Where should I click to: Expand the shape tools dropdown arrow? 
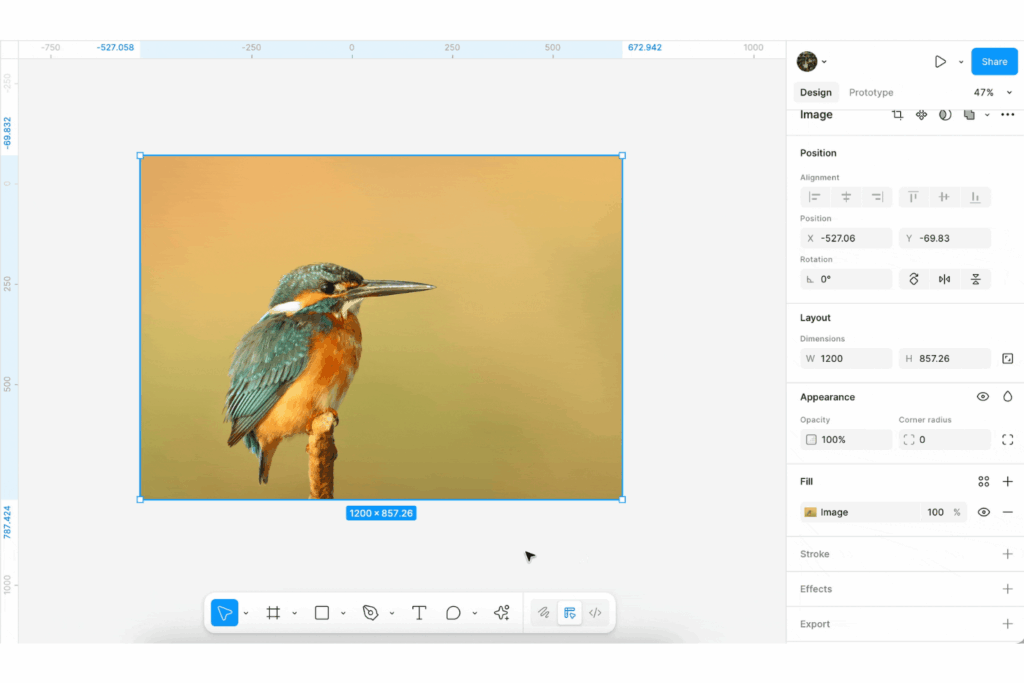click(x=343, y=614)
